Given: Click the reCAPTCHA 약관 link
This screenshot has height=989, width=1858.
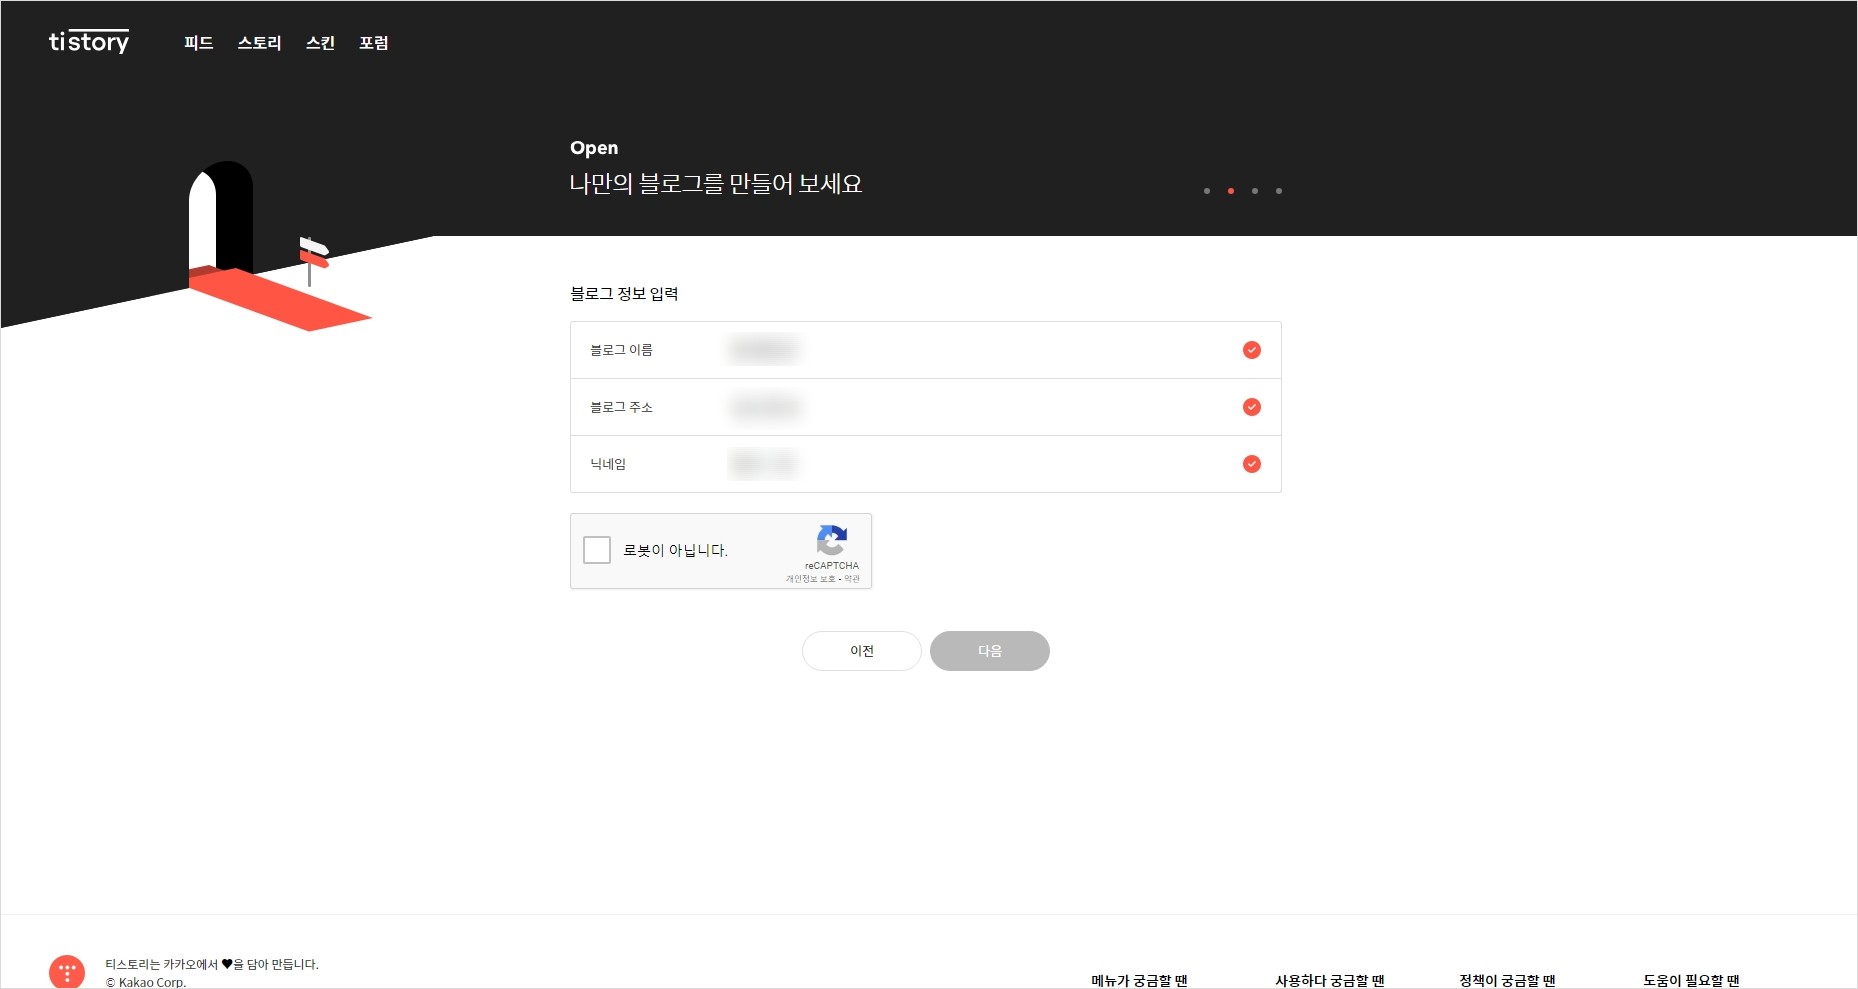Looking at the screenshot, I should pos(852,579).
